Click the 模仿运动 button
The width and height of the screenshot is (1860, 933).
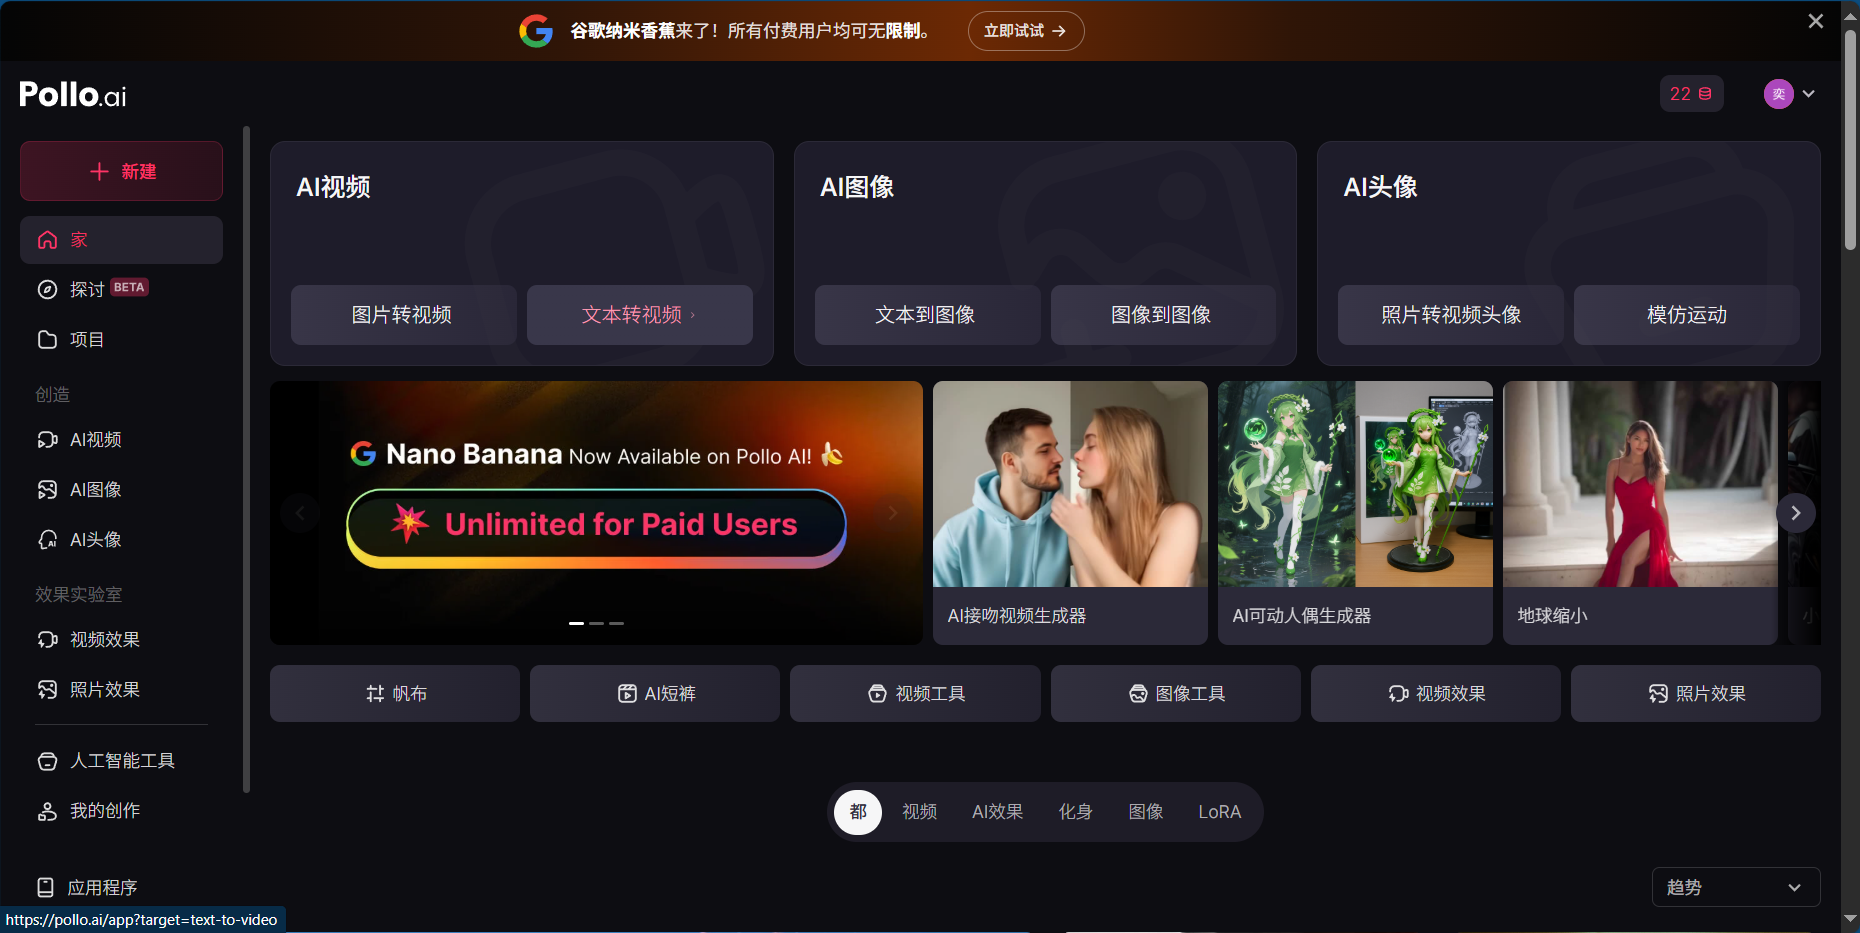(1686, 315)
